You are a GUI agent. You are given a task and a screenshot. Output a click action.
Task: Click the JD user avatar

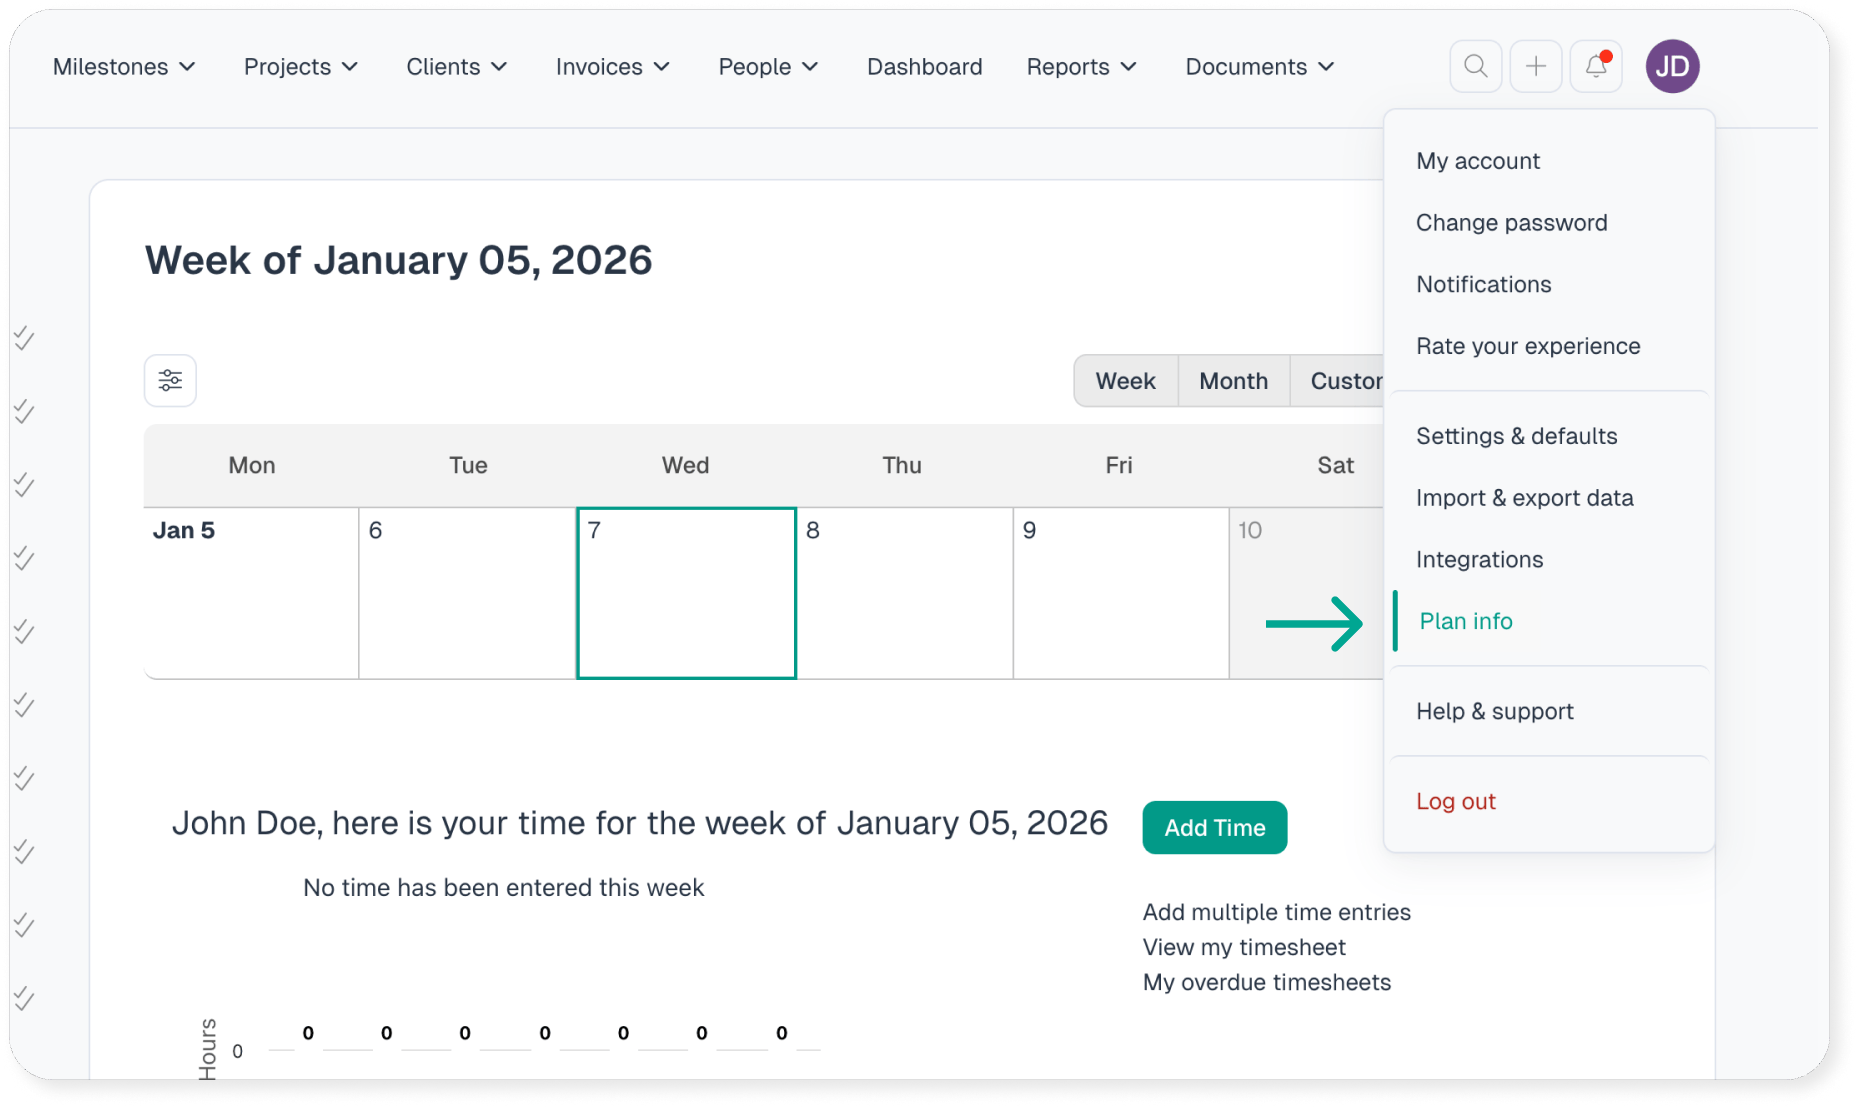1672,67
